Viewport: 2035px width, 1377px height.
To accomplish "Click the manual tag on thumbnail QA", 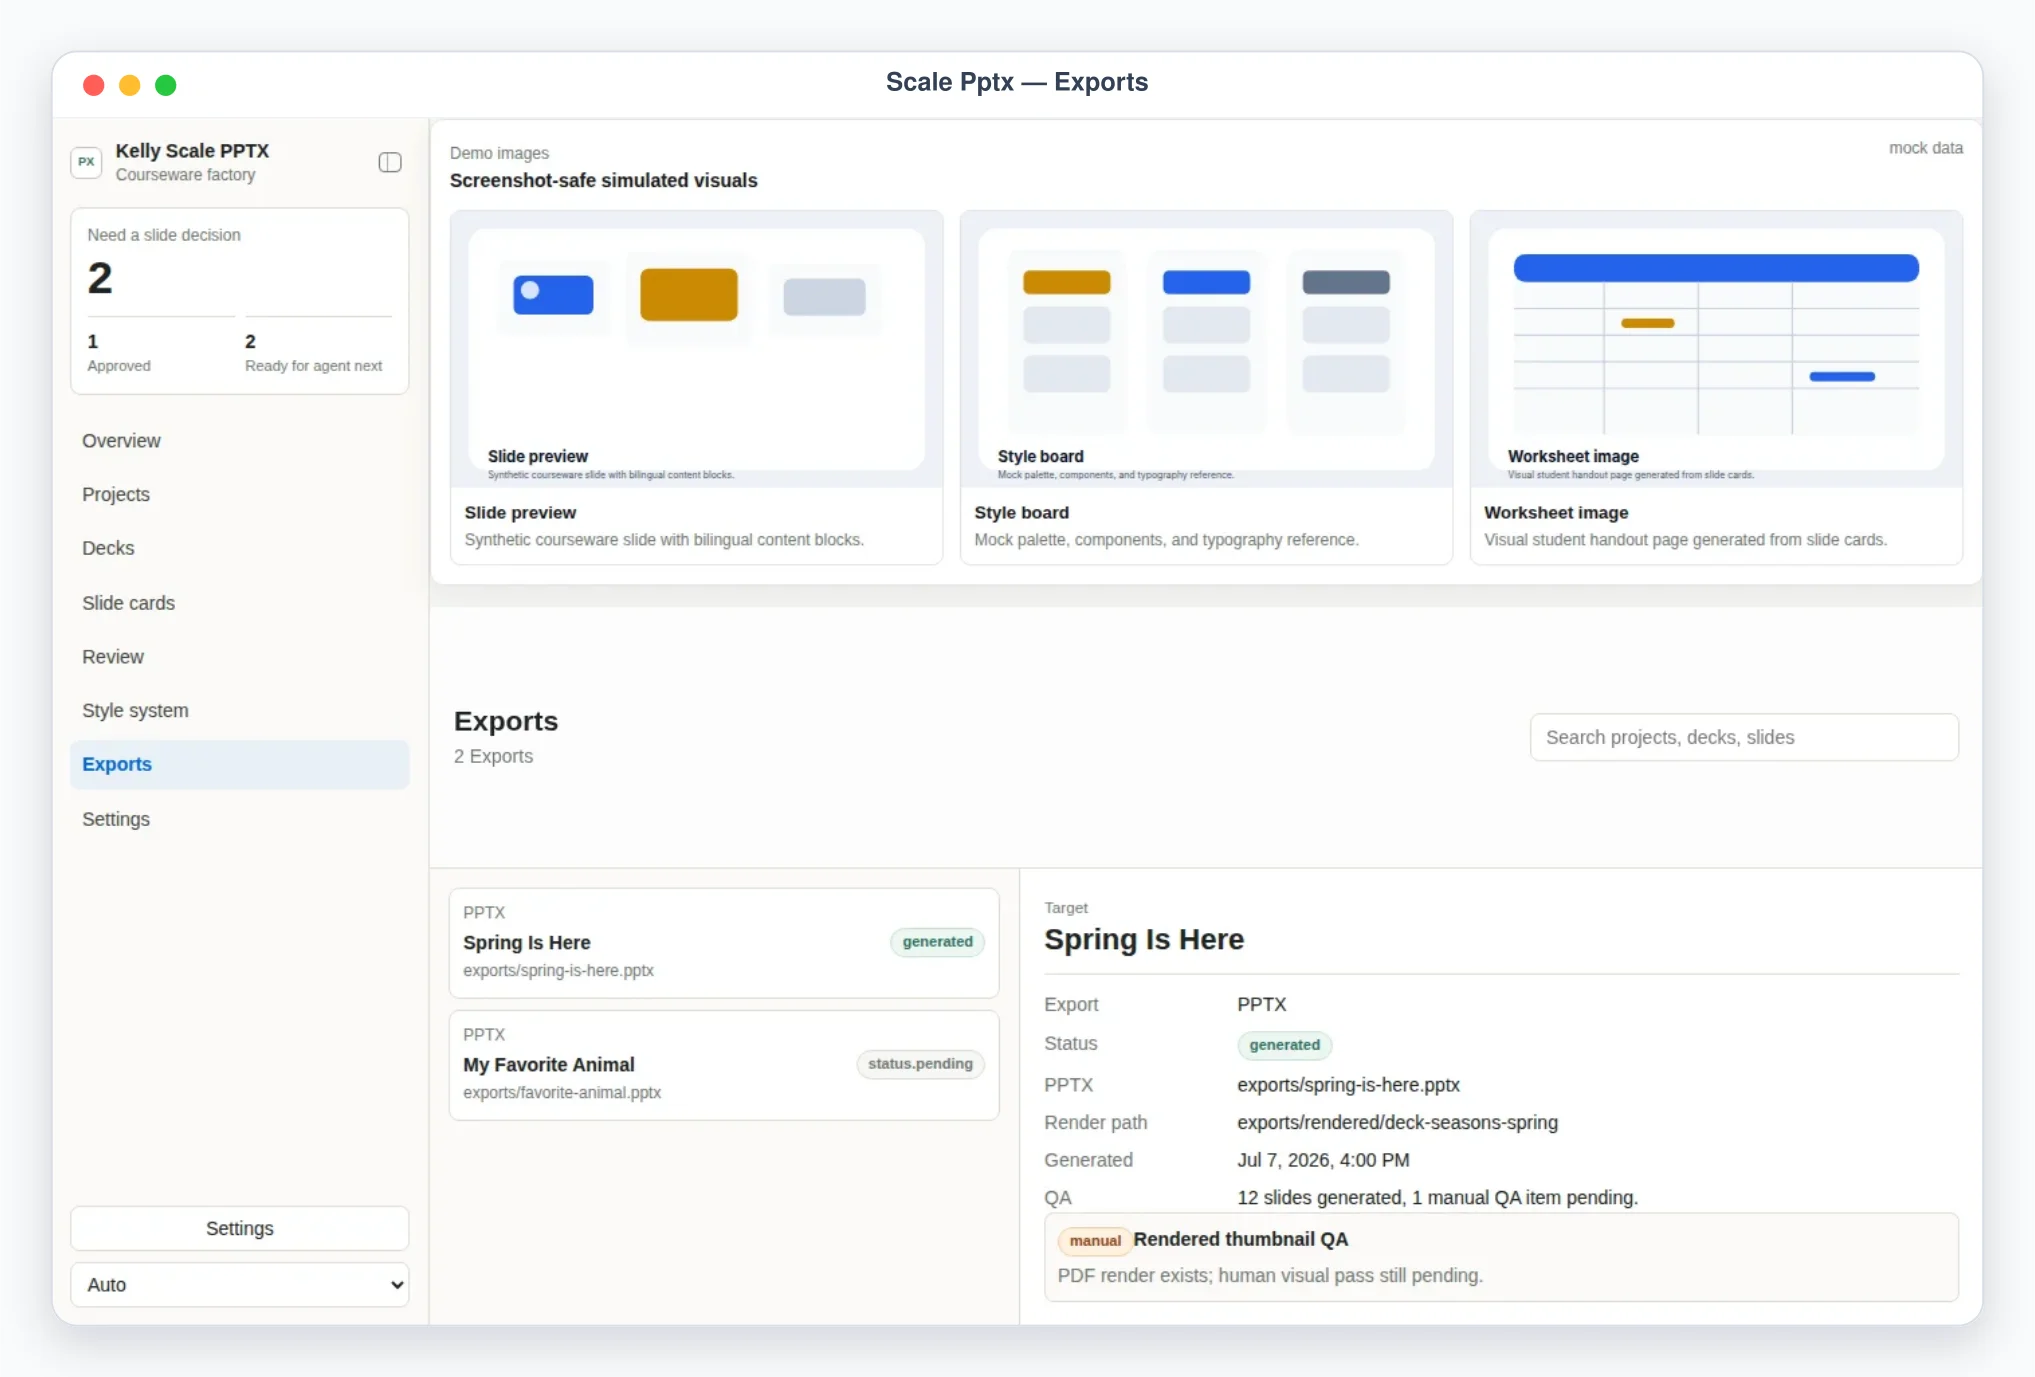I will click(1095, 1241).
